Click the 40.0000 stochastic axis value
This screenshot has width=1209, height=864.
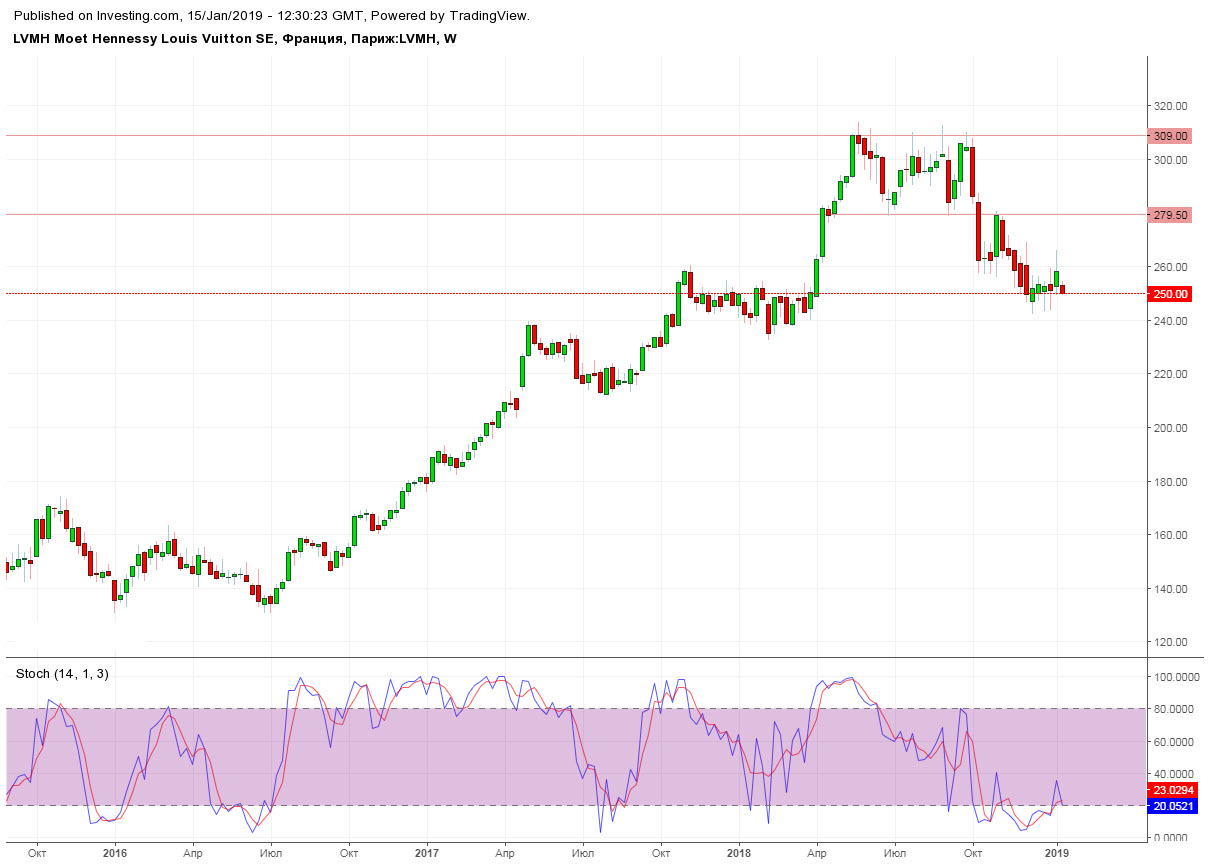pos(1174,773)
